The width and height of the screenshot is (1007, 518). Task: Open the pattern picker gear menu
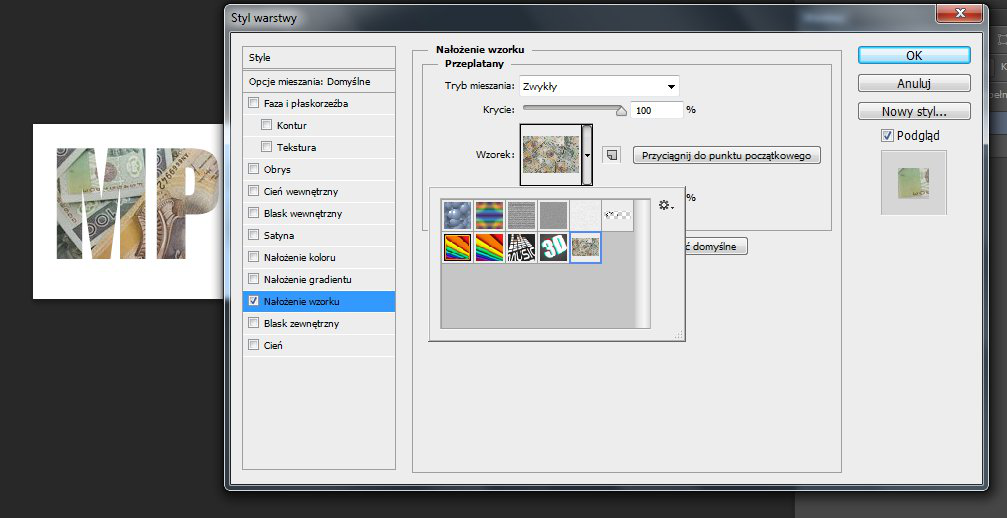coord(666,205)
